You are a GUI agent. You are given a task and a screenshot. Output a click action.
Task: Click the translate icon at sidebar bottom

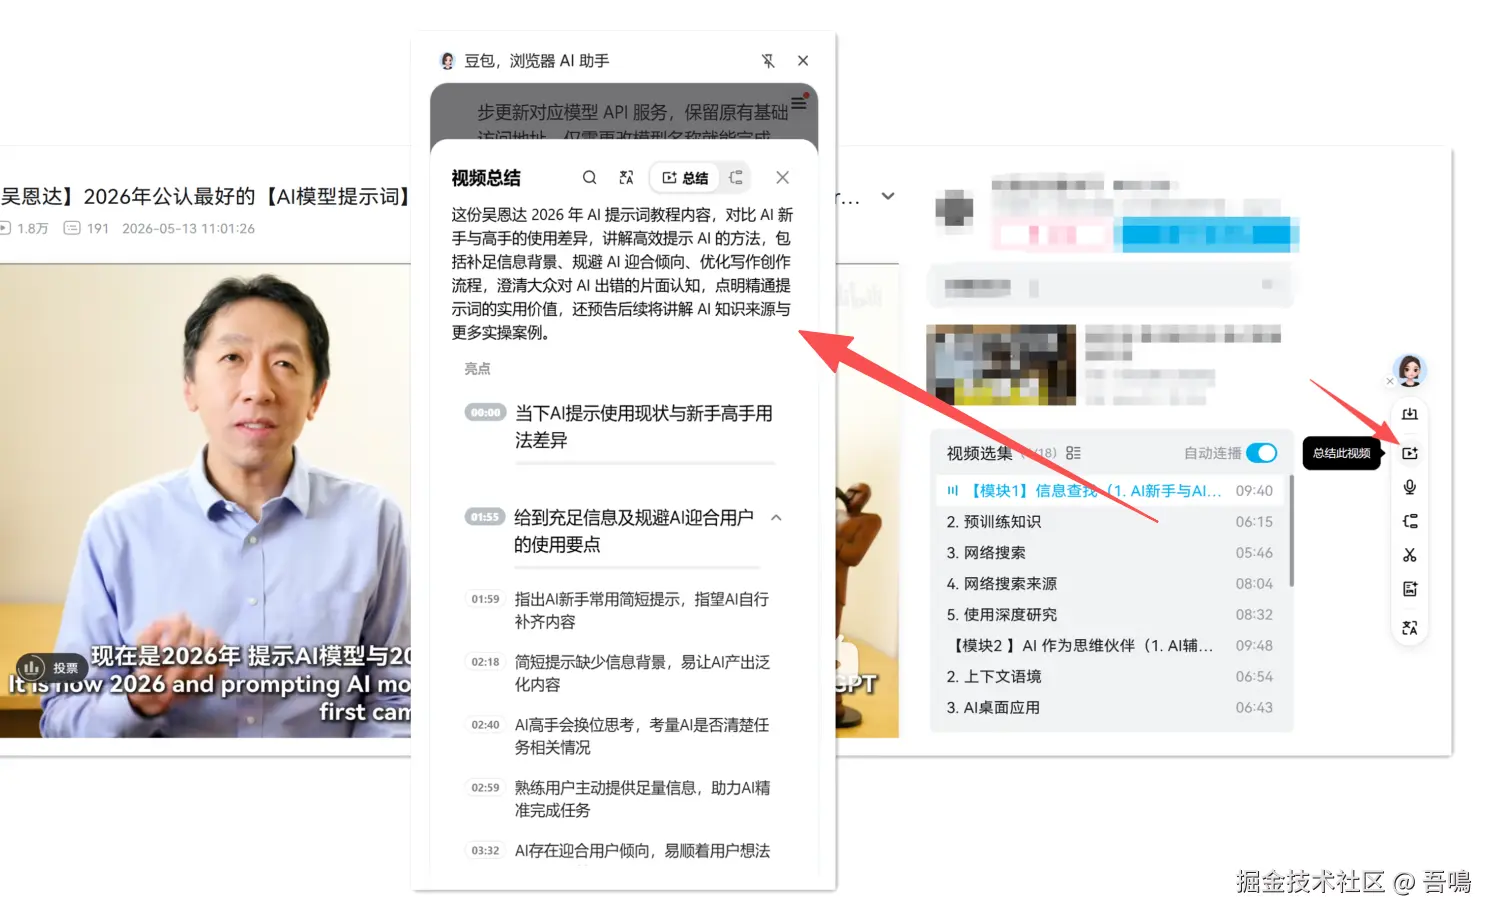1410,628
